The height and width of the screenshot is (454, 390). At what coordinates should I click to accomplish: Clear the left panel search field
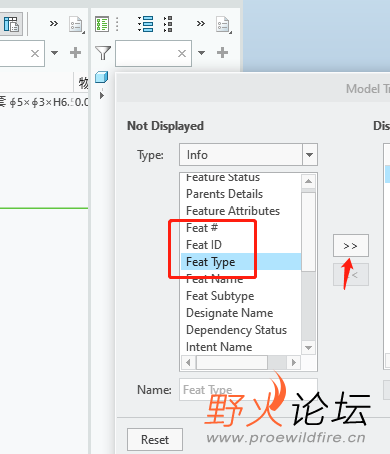35,53
